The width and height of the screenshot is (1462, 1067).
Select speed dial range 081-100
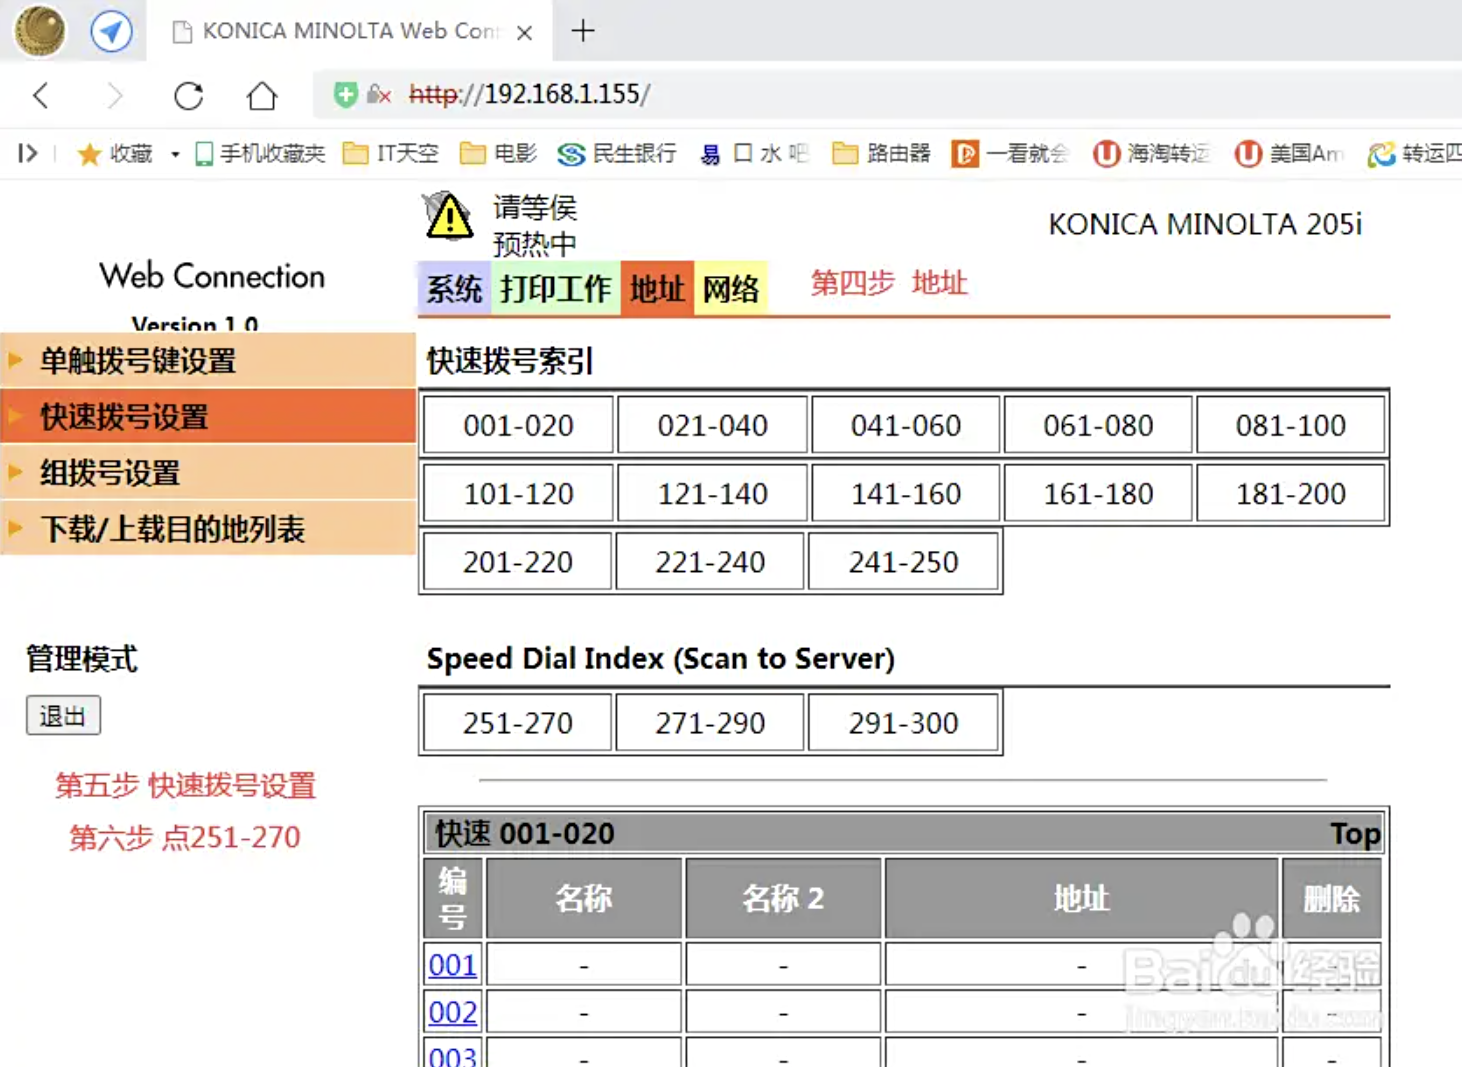pyautogui.click(x=1290, y=425)
